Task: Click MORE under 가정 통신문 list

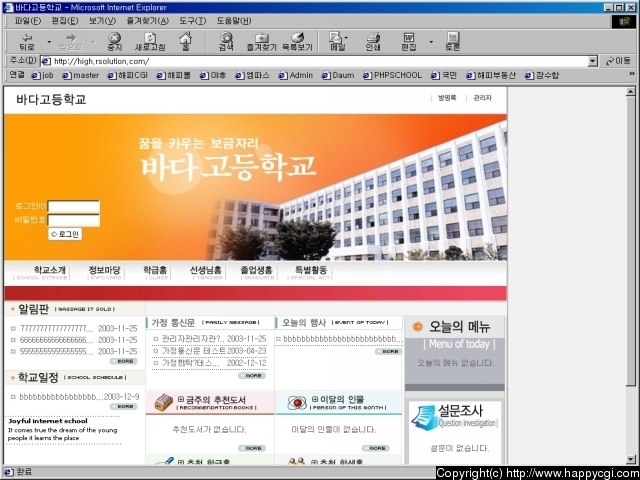Action: (x=252, y=376)
